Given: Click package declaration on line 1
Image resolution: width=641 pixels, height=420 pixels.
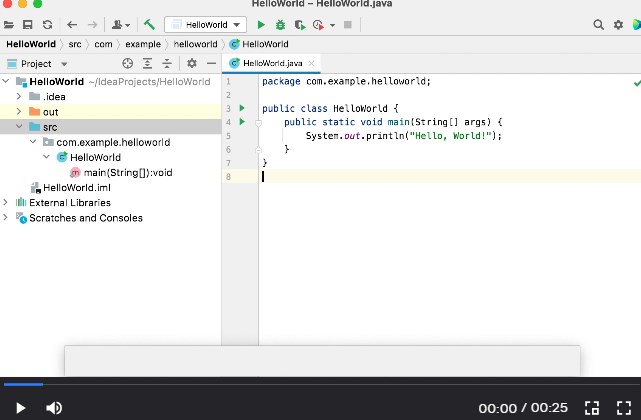Looking at the screenshot, I should pos(346,81).
